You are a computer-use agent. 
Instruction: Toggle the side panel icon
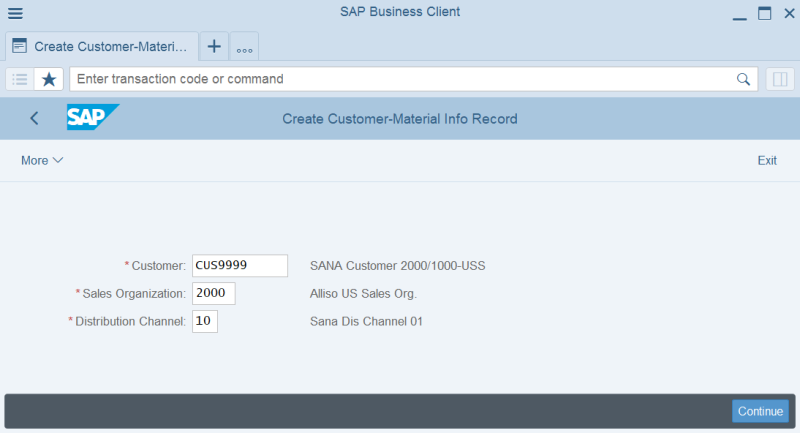pos(780,79)
